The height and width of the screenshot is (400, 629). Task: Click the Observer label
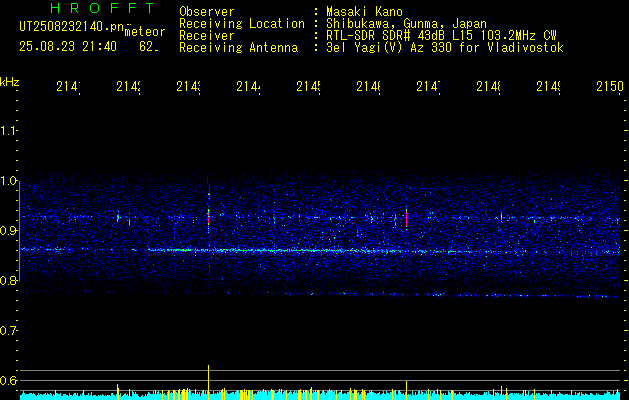207,12
